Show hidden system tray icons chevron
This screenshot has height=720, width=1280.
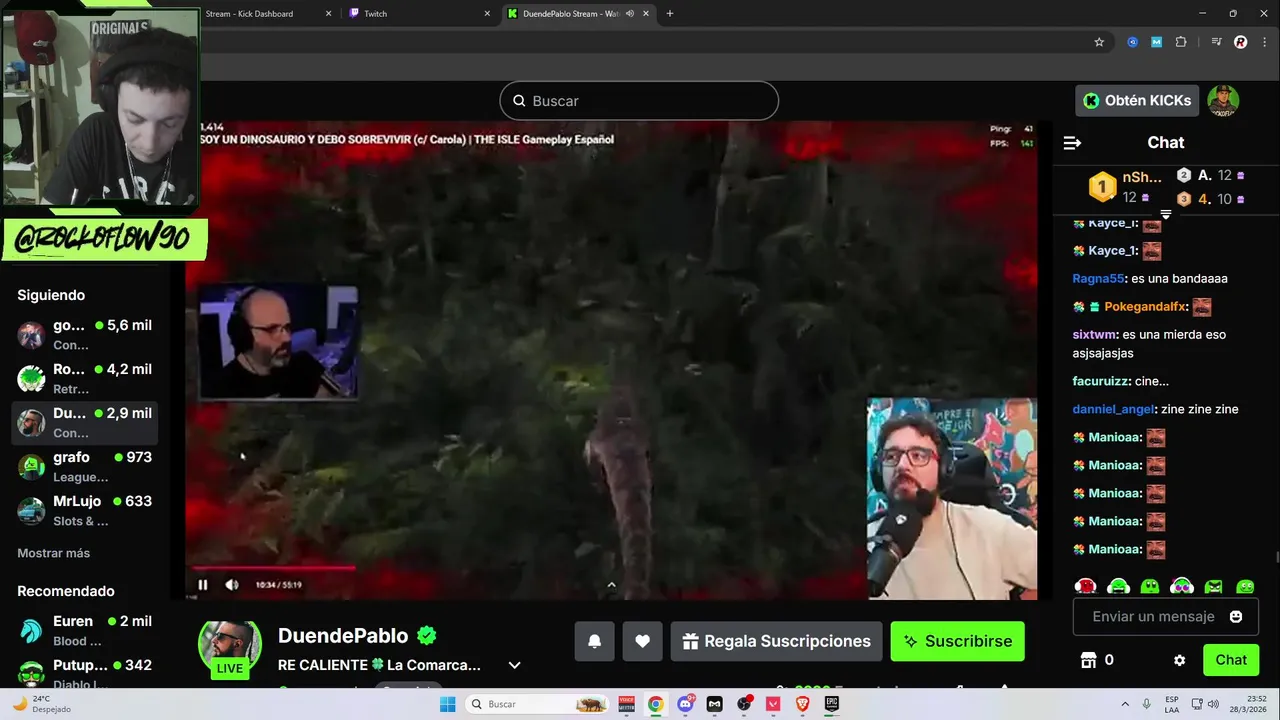[x=1125, y=704]
